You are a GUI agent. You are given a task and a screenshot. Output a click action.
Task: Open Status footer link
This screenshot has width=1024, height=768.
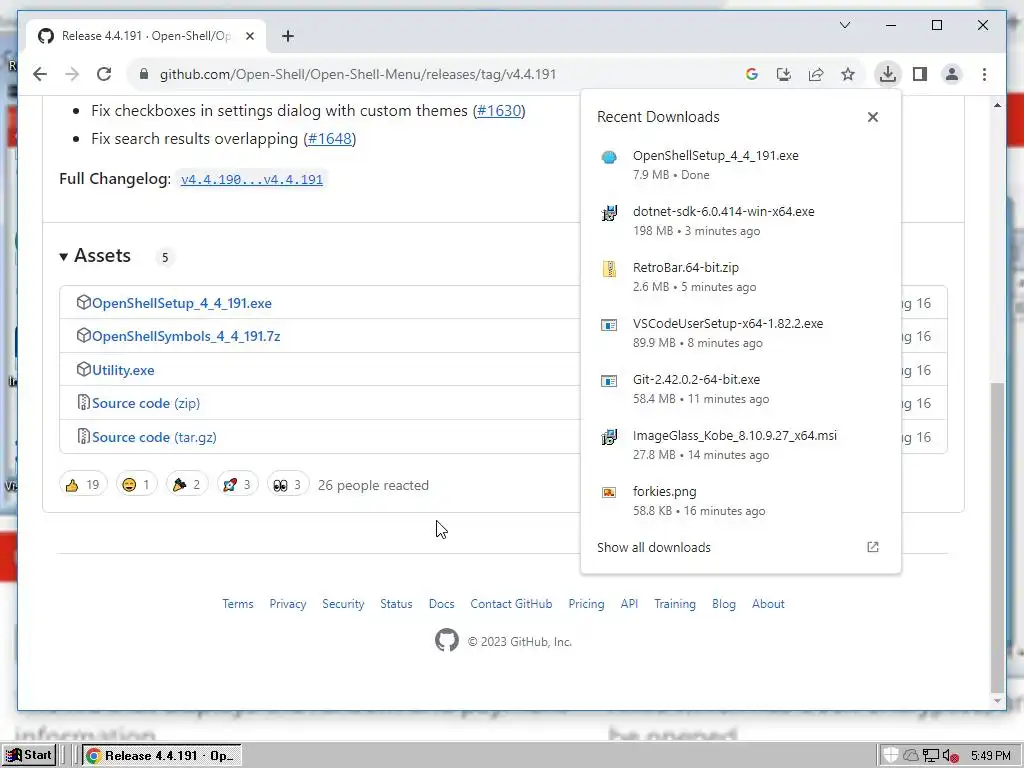pyautogui.click(x=396, y=604)
